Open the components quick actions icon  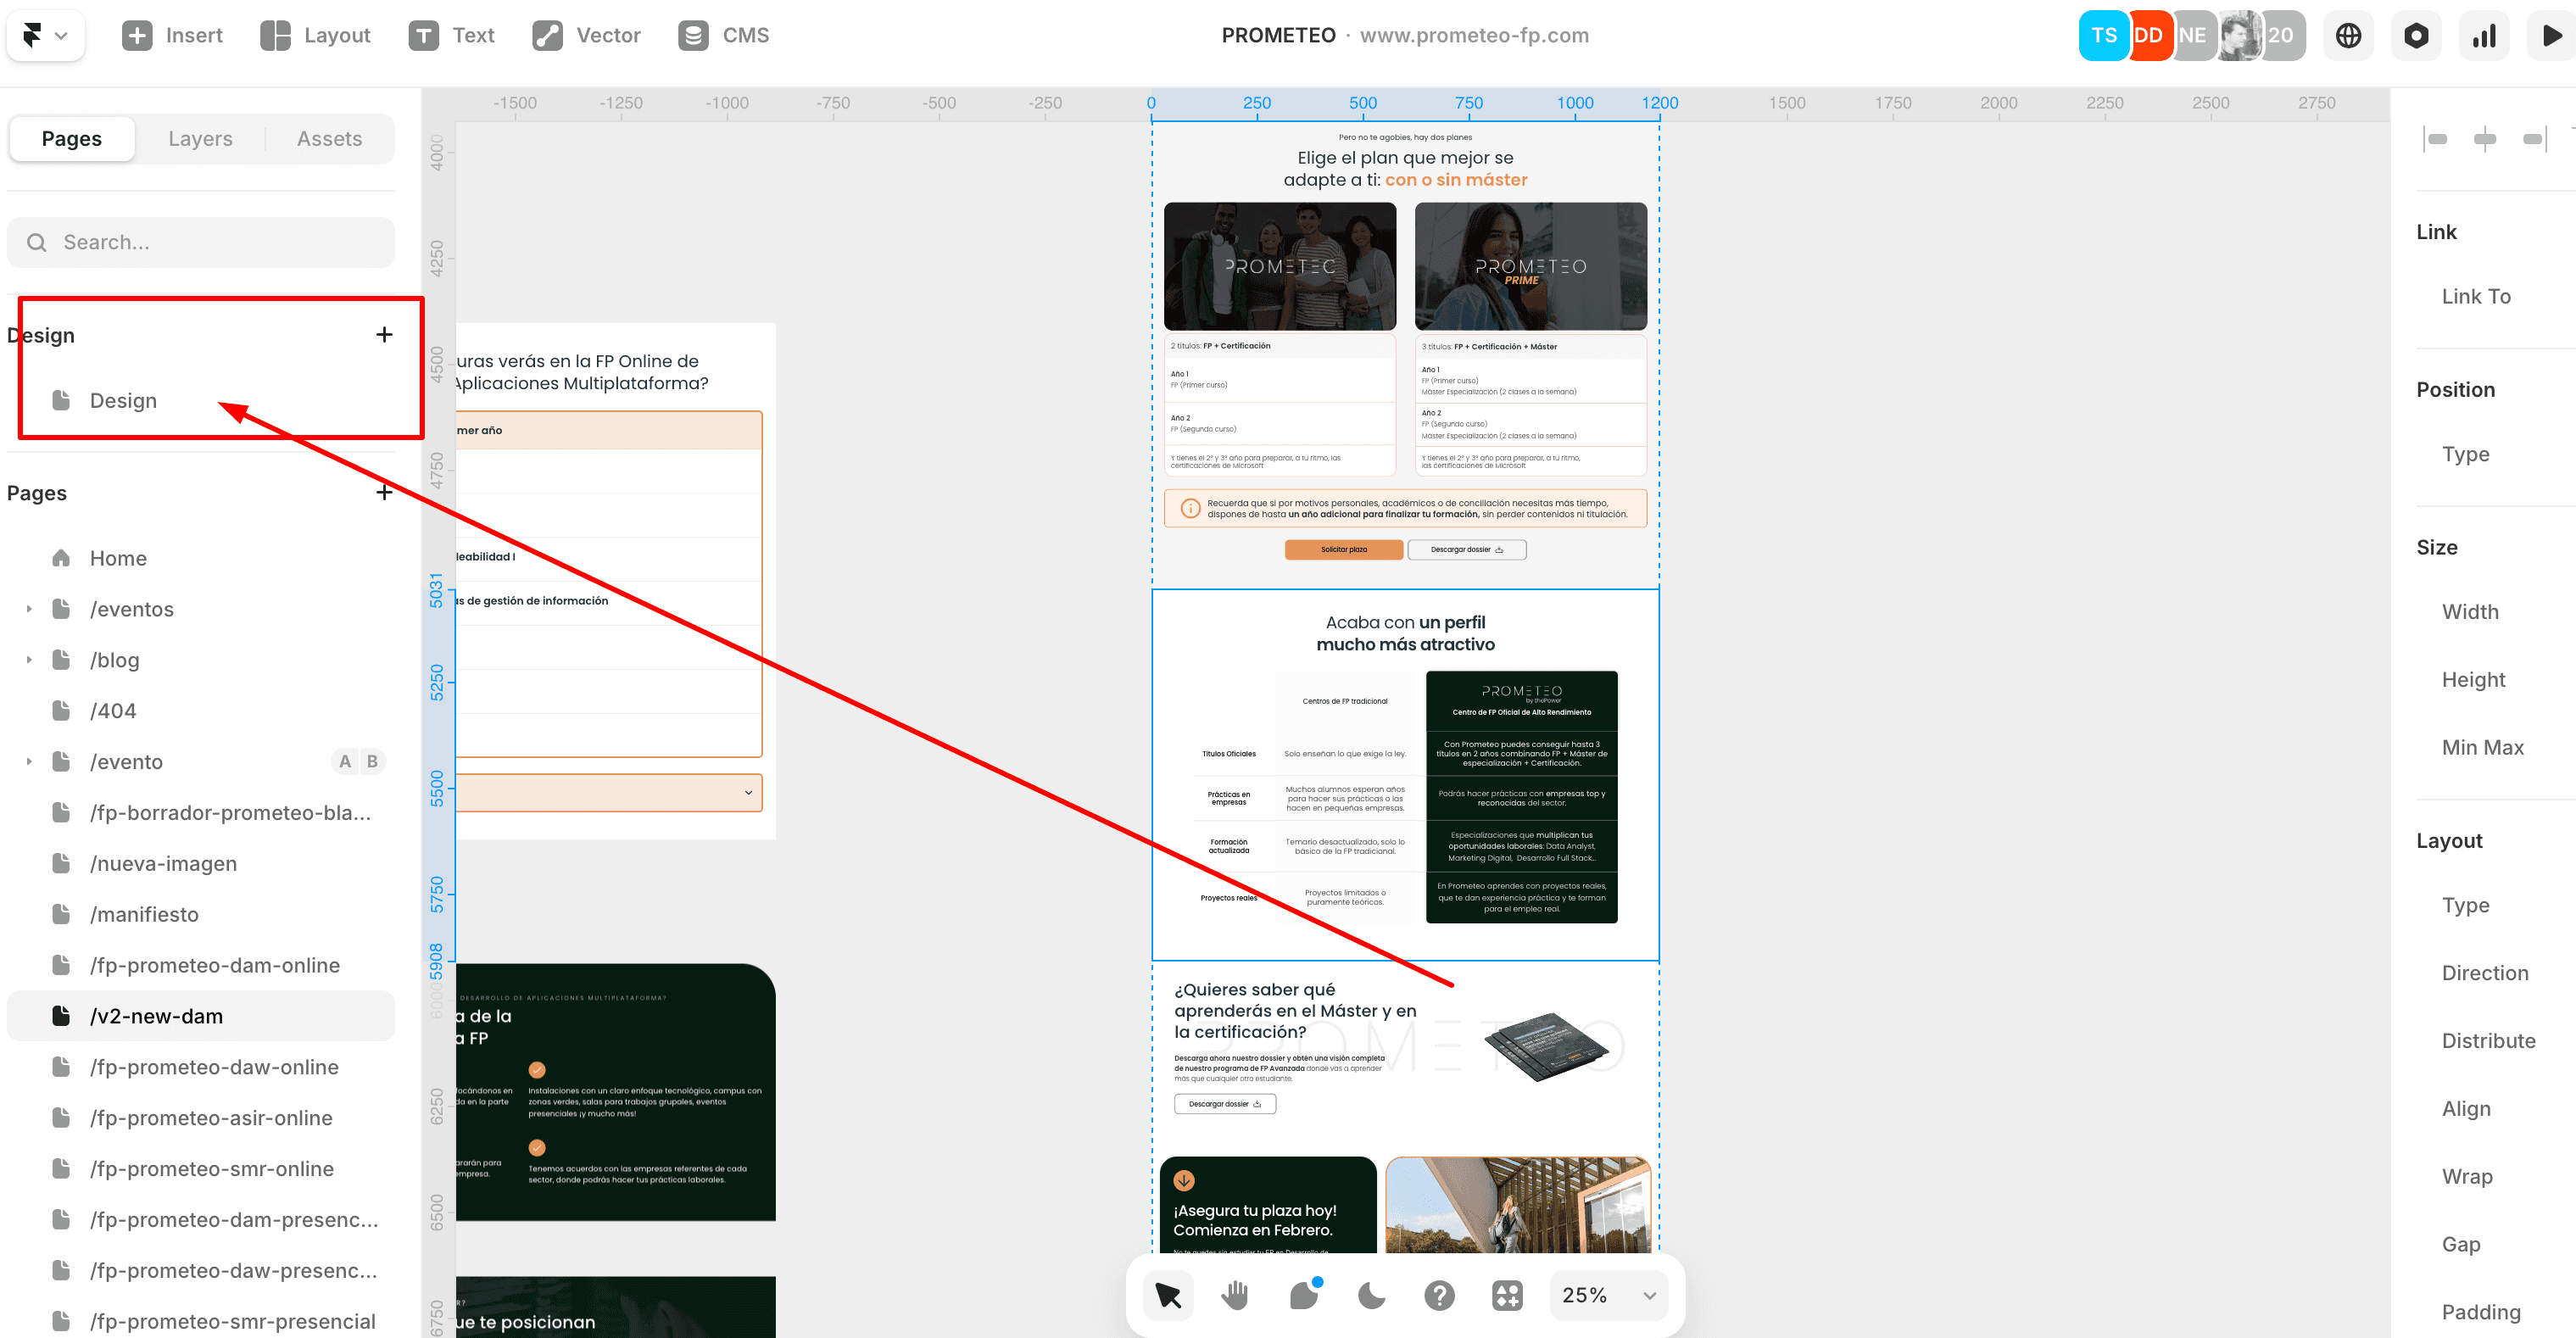click(x=1506, y=1295)
